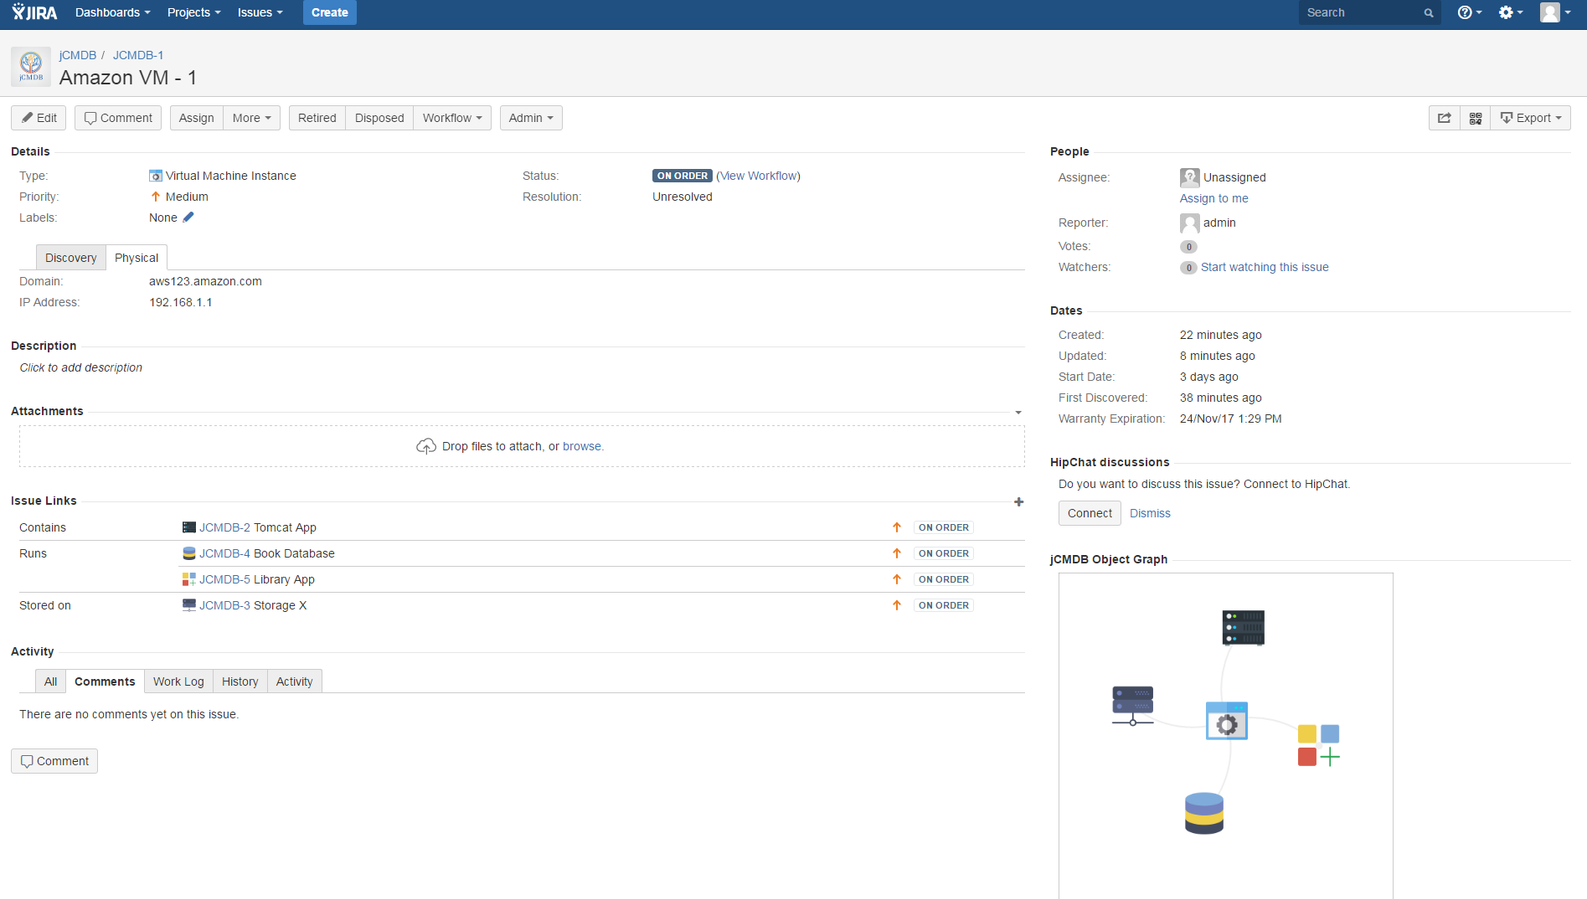1587x899 pixels.
Task: Click the jCMDB breadcrumb link
Action: pos(78,55)
